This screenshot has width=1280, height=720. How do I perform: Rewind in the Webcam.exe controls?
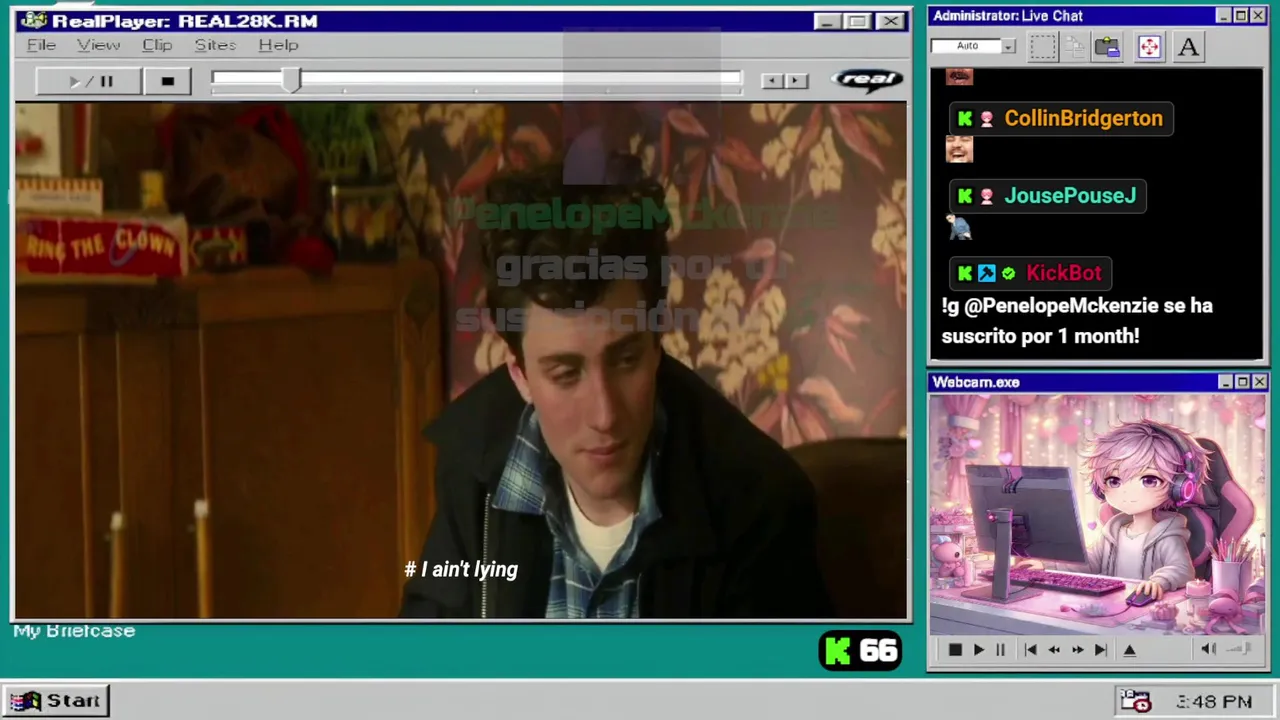coord(1054,650)
